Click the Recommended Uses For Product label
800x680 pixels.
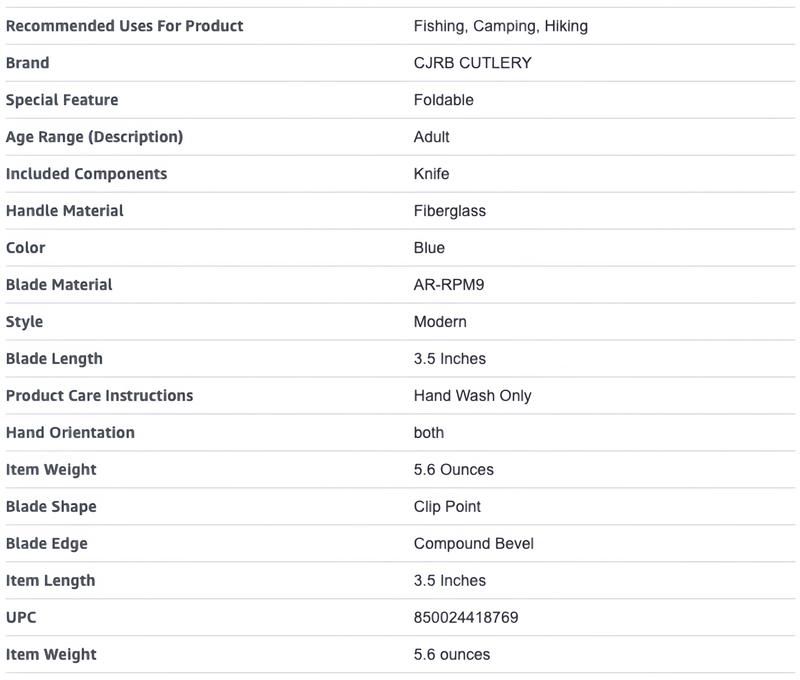(x=124, y=26)
